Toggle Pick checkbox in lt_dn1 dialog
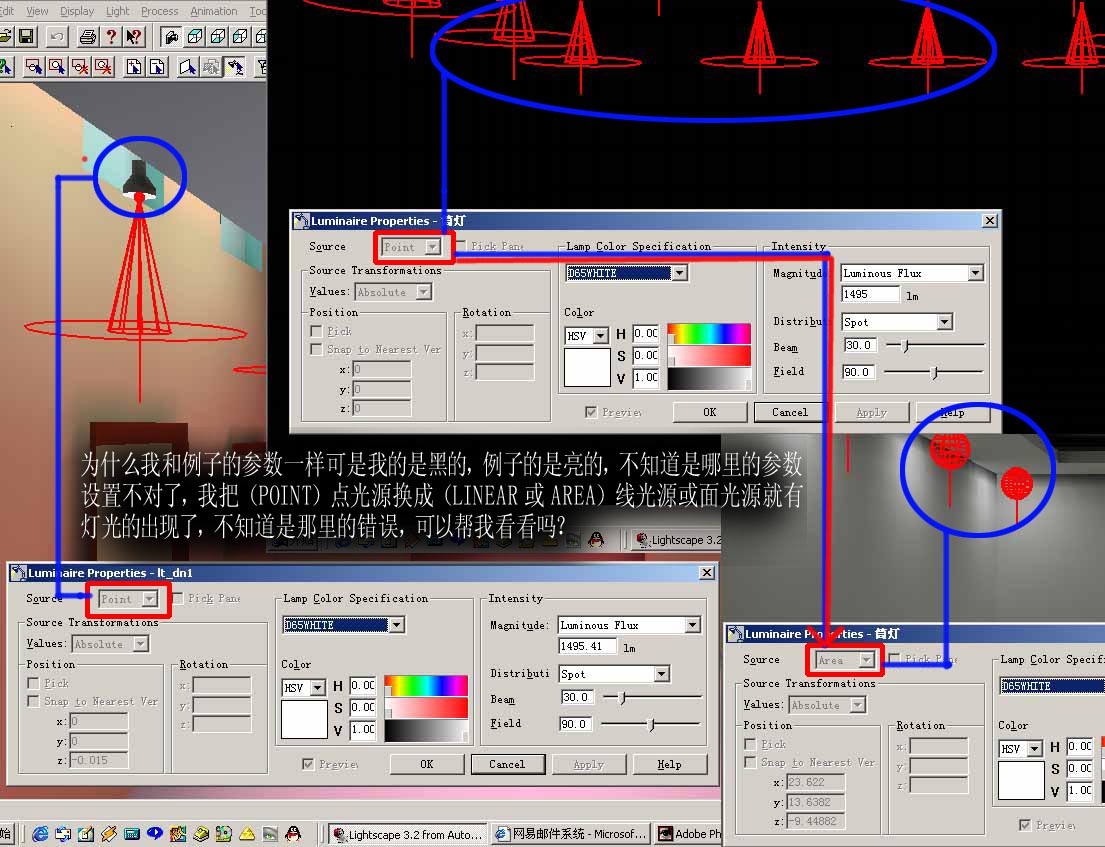Image resolution: width=1105 pixels, height=847 pixels. [33, 683]
